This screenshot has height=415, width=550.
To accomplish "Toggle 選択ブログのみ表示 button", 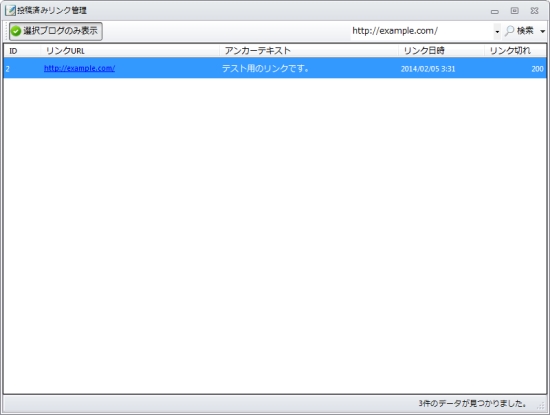I will click(x=56, y=31).
